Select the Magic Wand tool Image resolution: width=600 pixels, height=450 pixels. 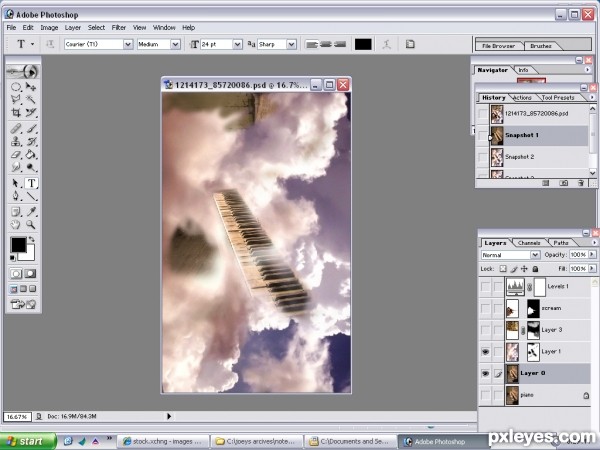pyautogui.click(x=31, y=99)
